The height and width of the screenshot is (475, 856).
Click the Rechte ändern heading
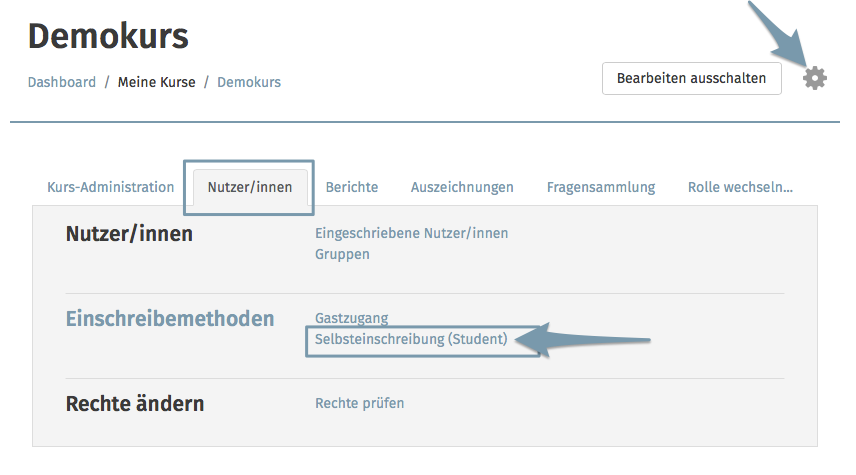135,403
